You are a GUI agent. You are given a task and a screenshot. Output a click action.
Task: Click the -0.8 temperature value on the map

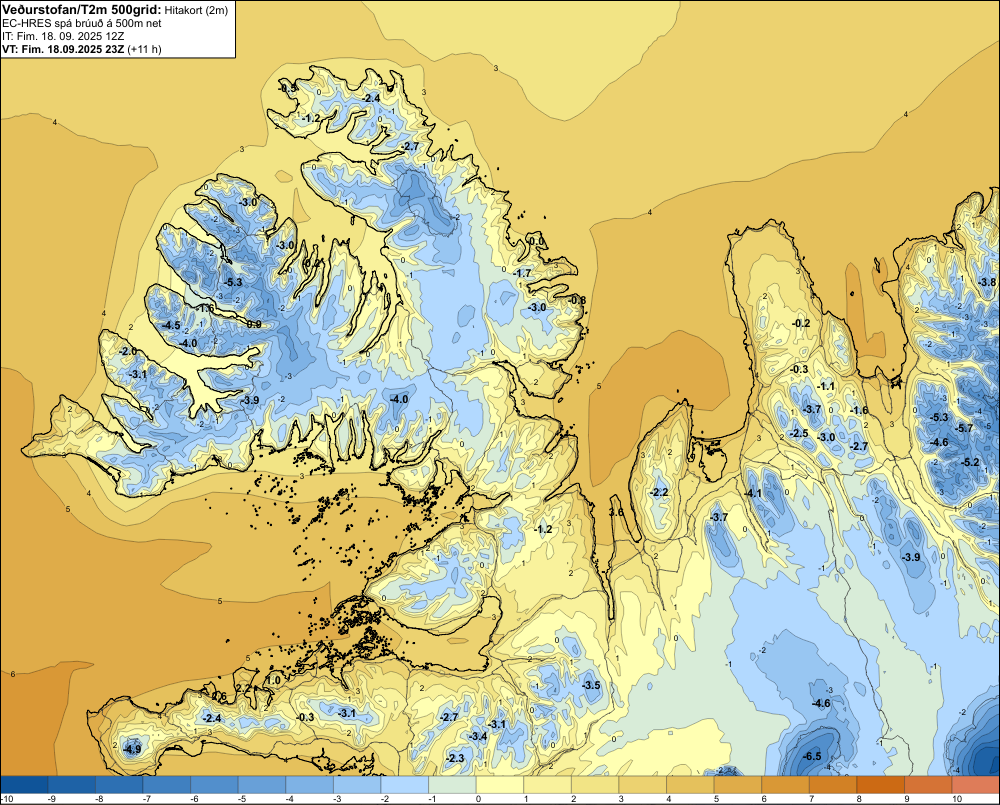578,300
